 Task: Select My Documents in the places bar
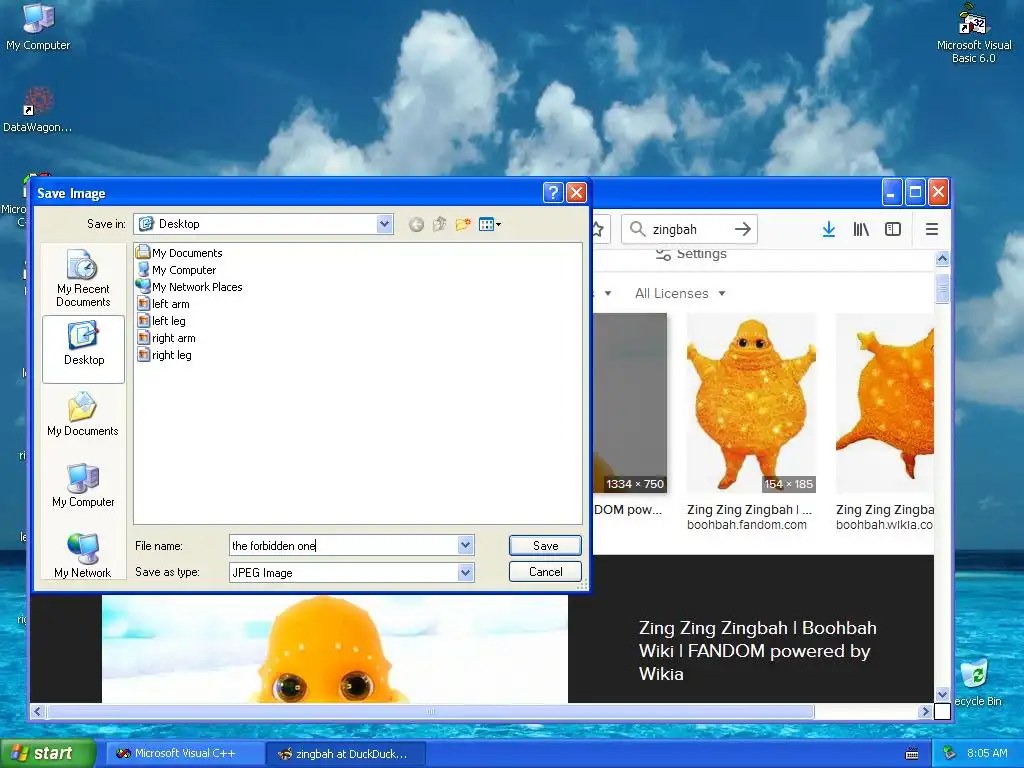click(x=83, y=415)
